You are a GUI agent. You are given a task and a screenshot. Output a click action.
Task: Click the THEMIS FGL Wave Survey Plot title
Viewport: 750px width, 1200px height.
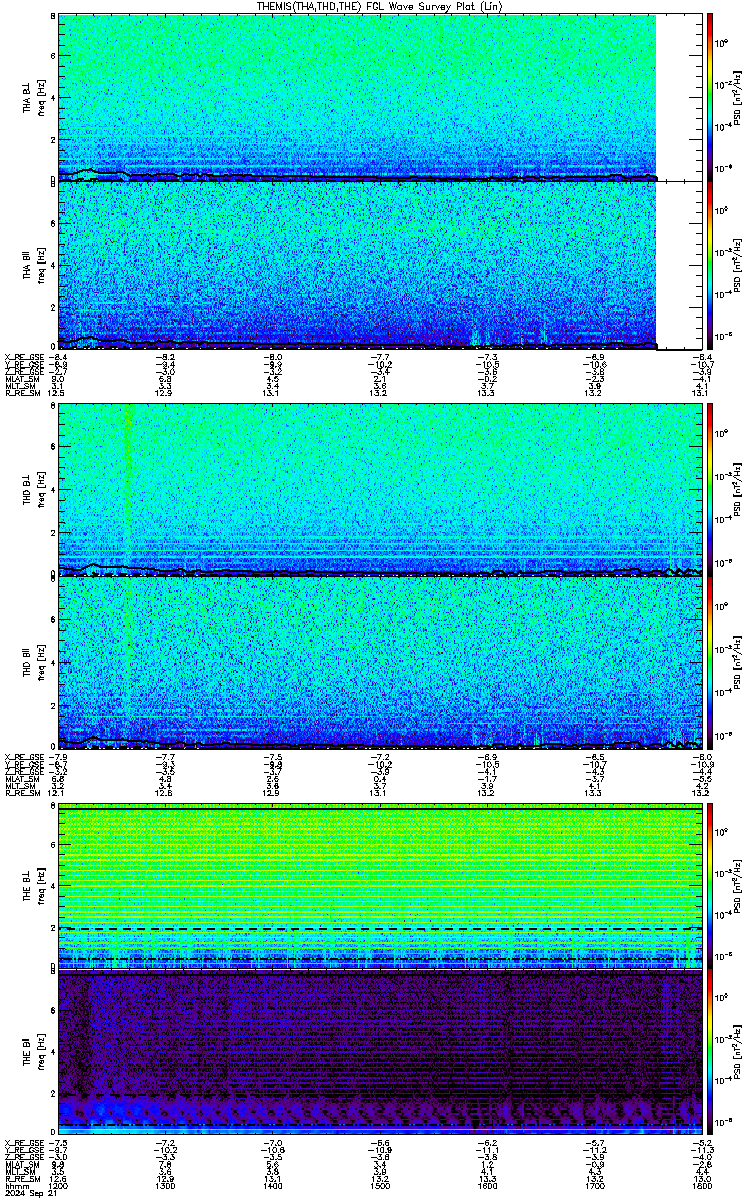coord(380,6)
